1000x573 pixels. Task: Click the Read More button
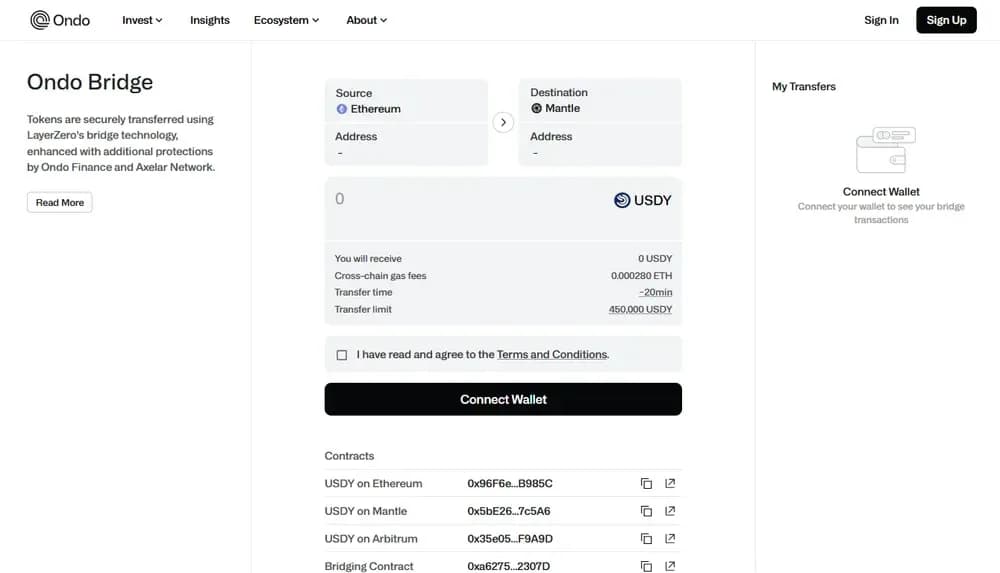60,202
